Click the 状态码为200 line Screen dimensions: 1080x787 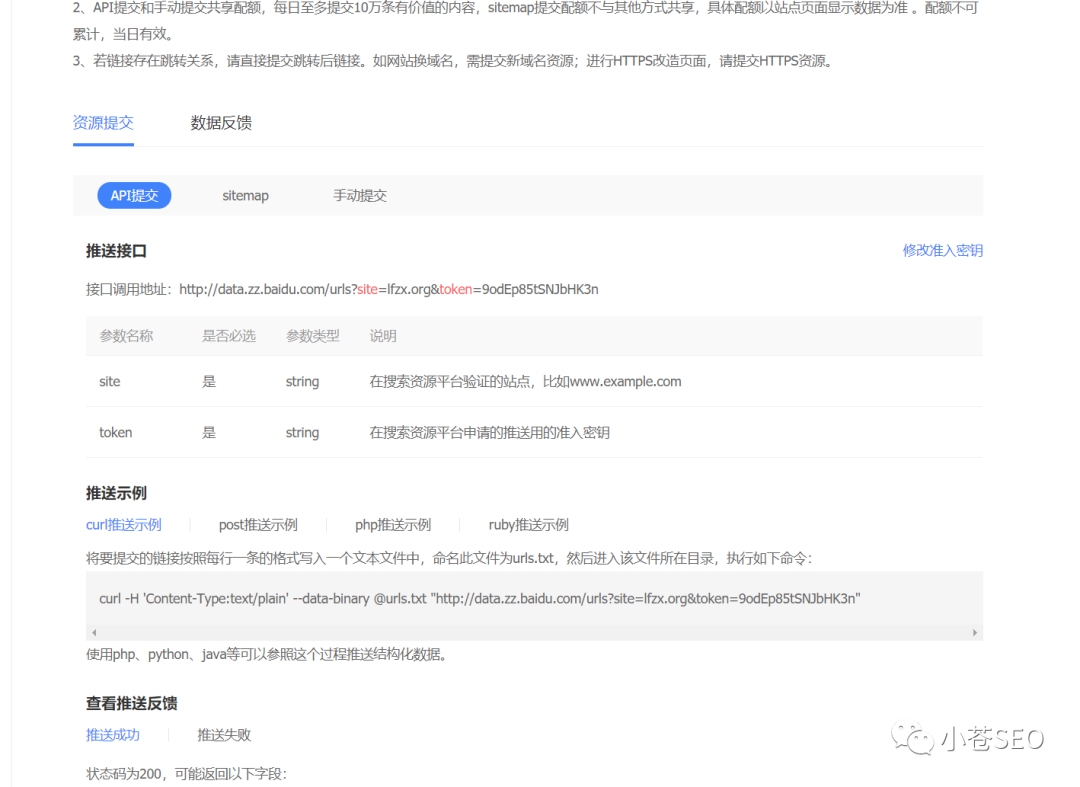click(x=187, y=774)
